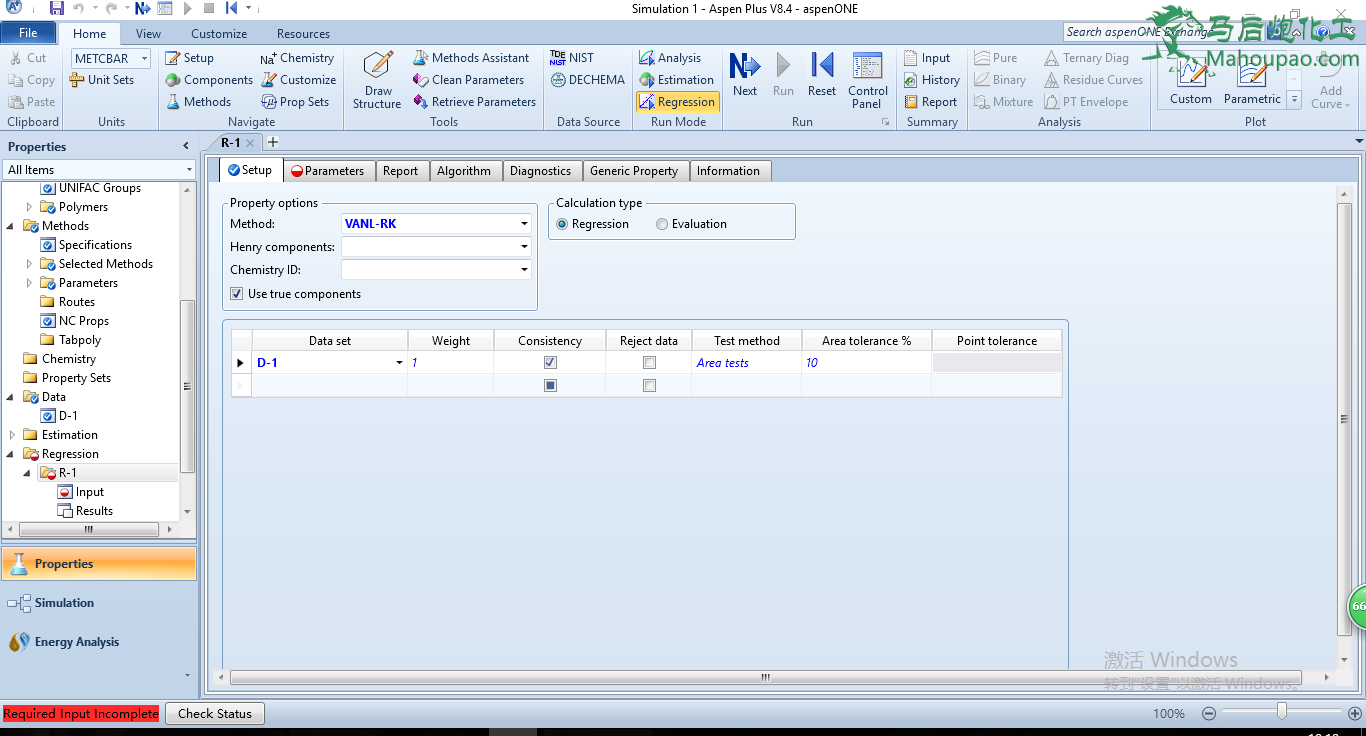Switch to the View ribbon tab

tap(148, 33)
